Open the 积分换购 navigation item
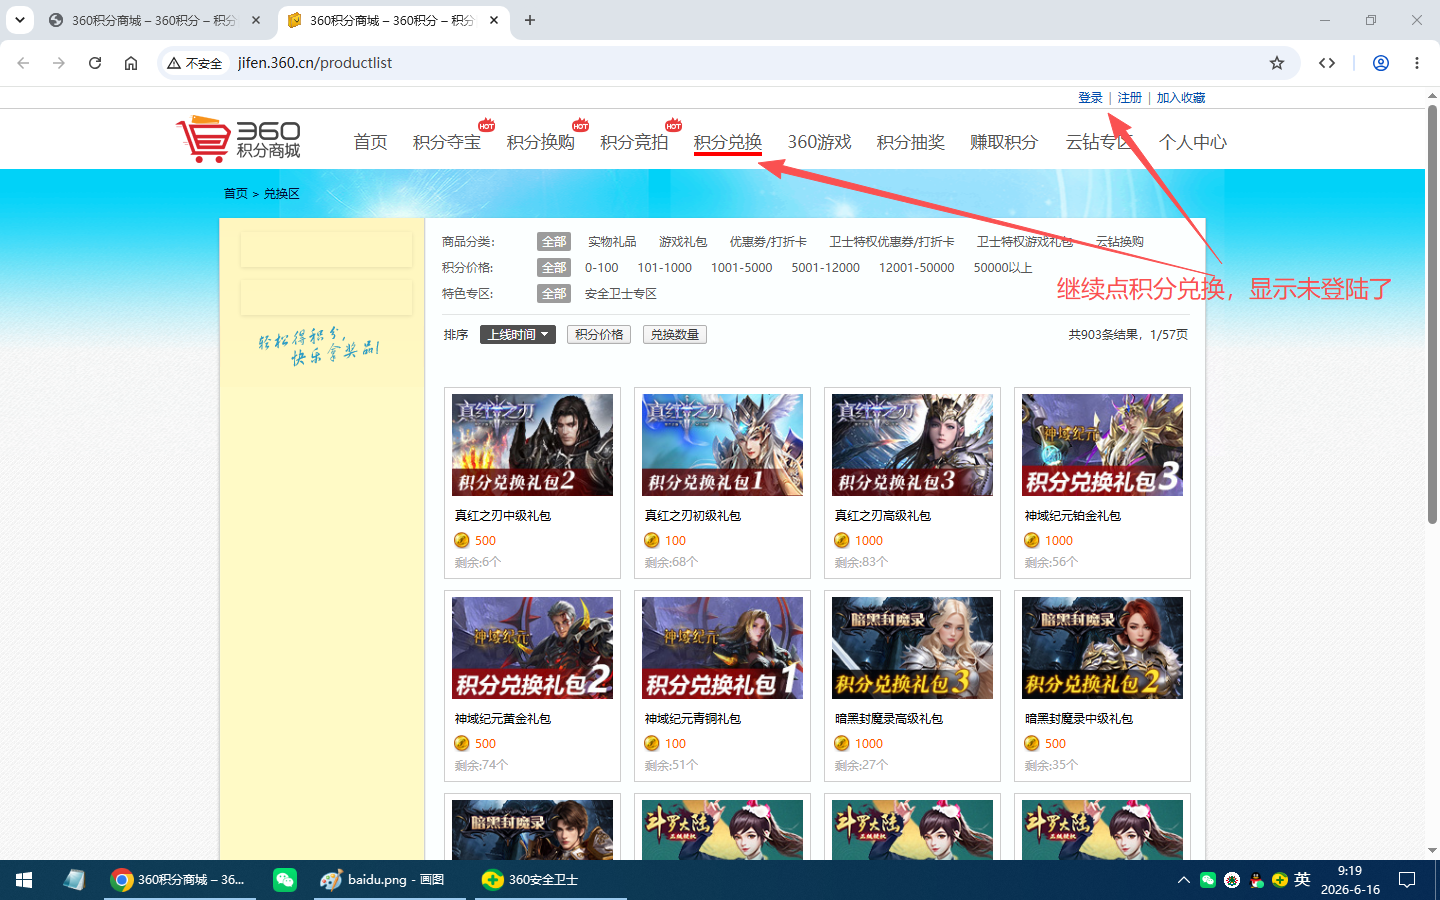This screenshot has width=1440, height=900. coord(541,142)
